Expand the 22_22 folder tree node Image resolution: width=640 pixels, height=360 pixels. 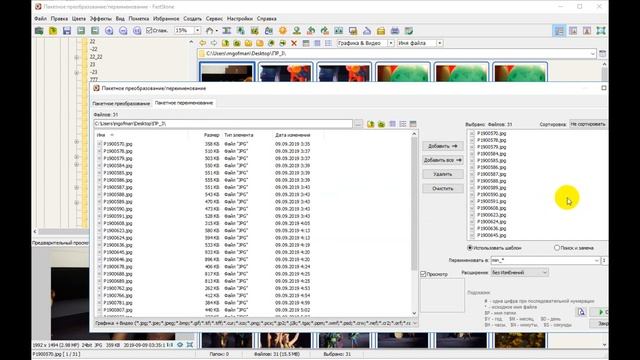point(77,57)
